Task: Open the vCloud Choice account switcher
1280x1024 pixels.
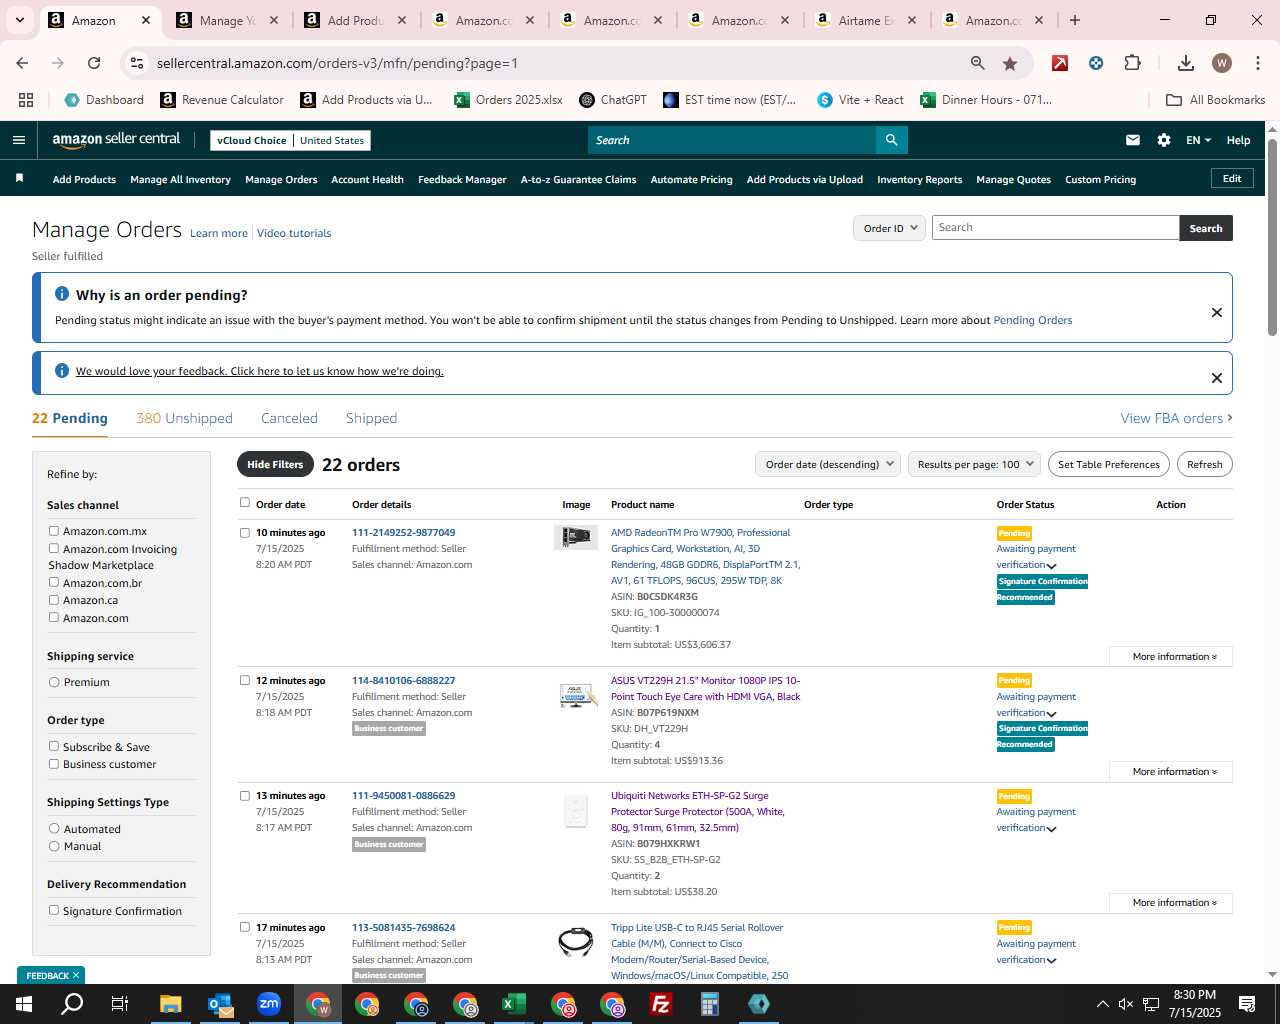Action: coord(290,140)
